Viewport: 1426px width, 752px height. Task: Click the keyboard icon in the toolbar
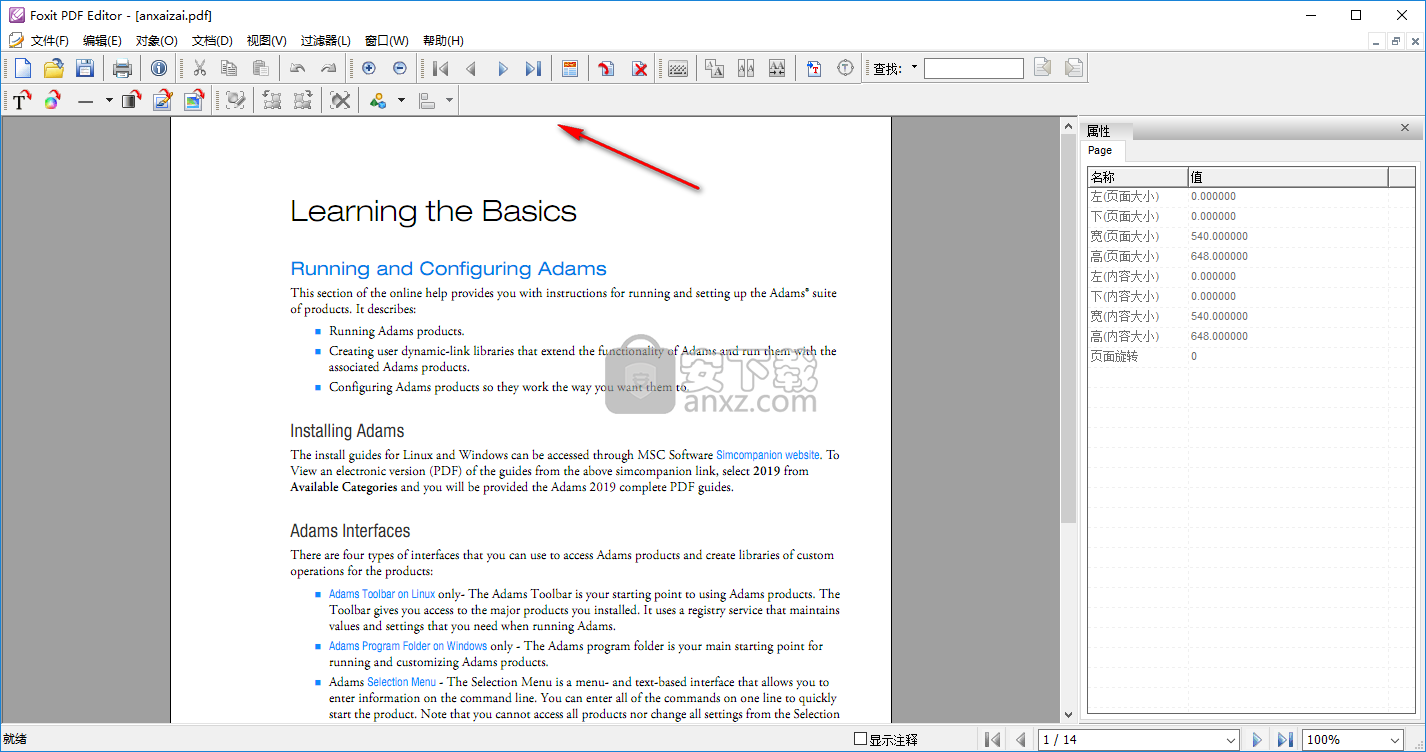678,68
